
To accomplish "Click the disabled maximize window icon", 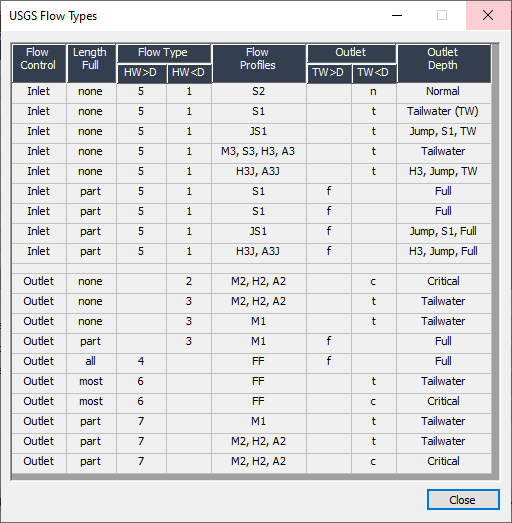I will point(442,15).
